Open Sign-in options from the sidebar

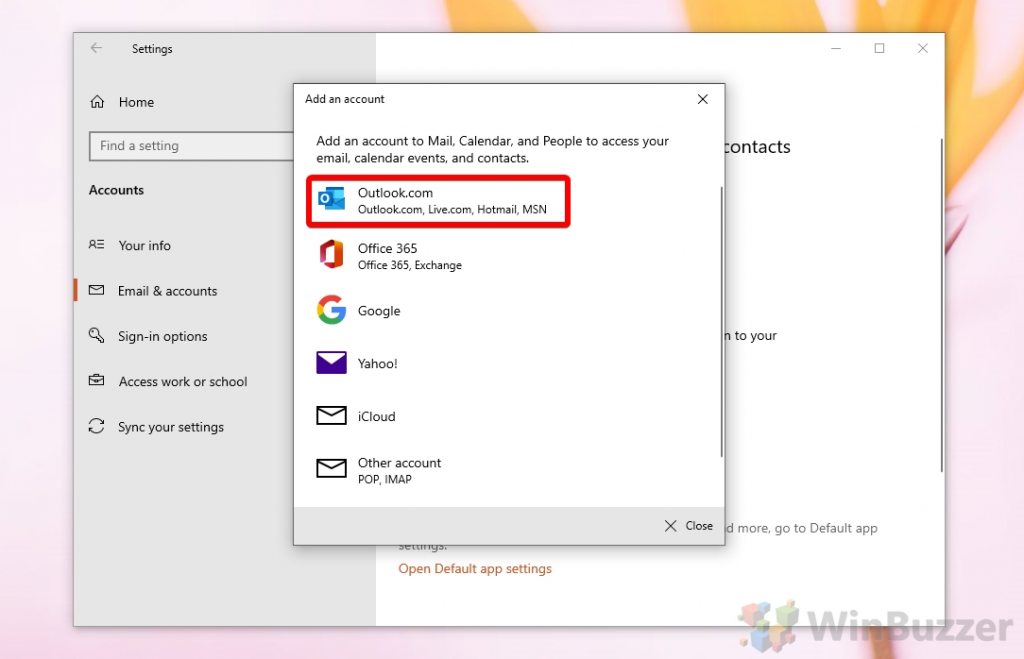(x=163, y=336)
